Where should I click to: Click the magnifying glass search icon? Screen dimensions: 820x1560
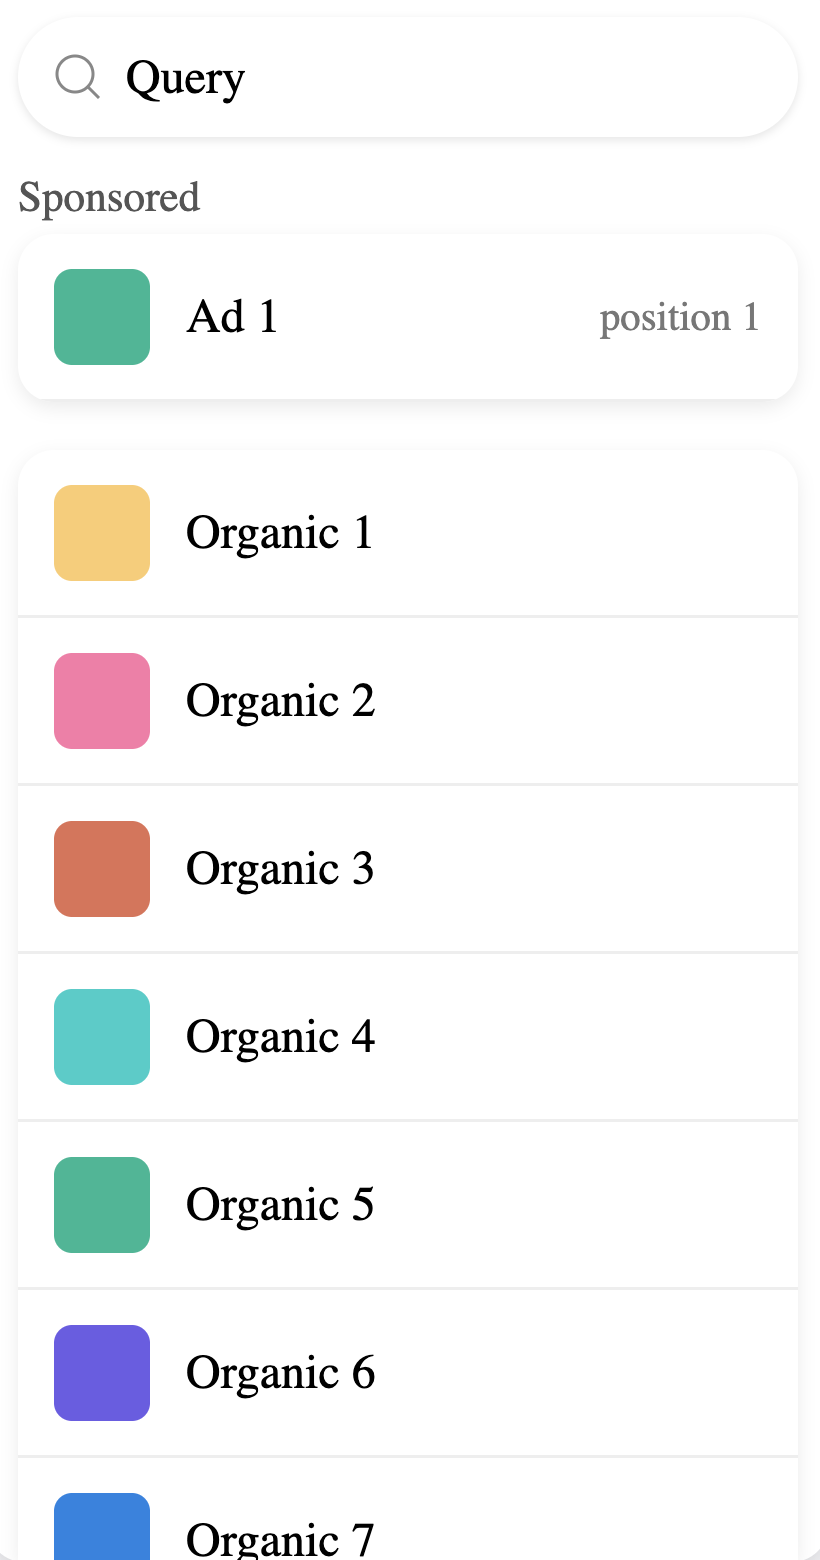[x=77, y=77]
